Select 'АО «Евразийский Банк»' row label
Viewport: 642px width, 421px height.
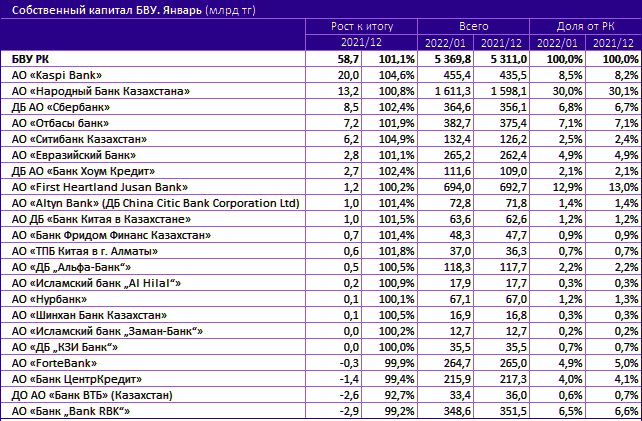[x=74, y=155]
